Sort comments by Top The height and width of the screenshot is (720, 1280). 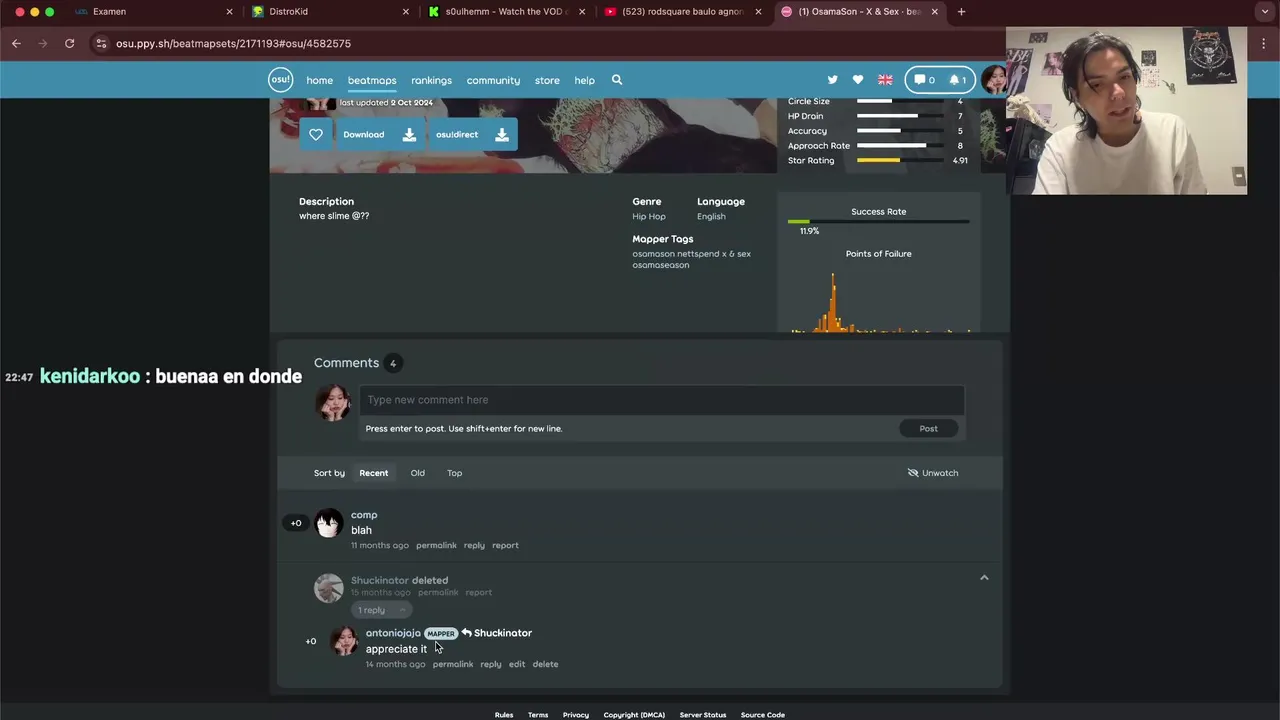click(455, 473)
